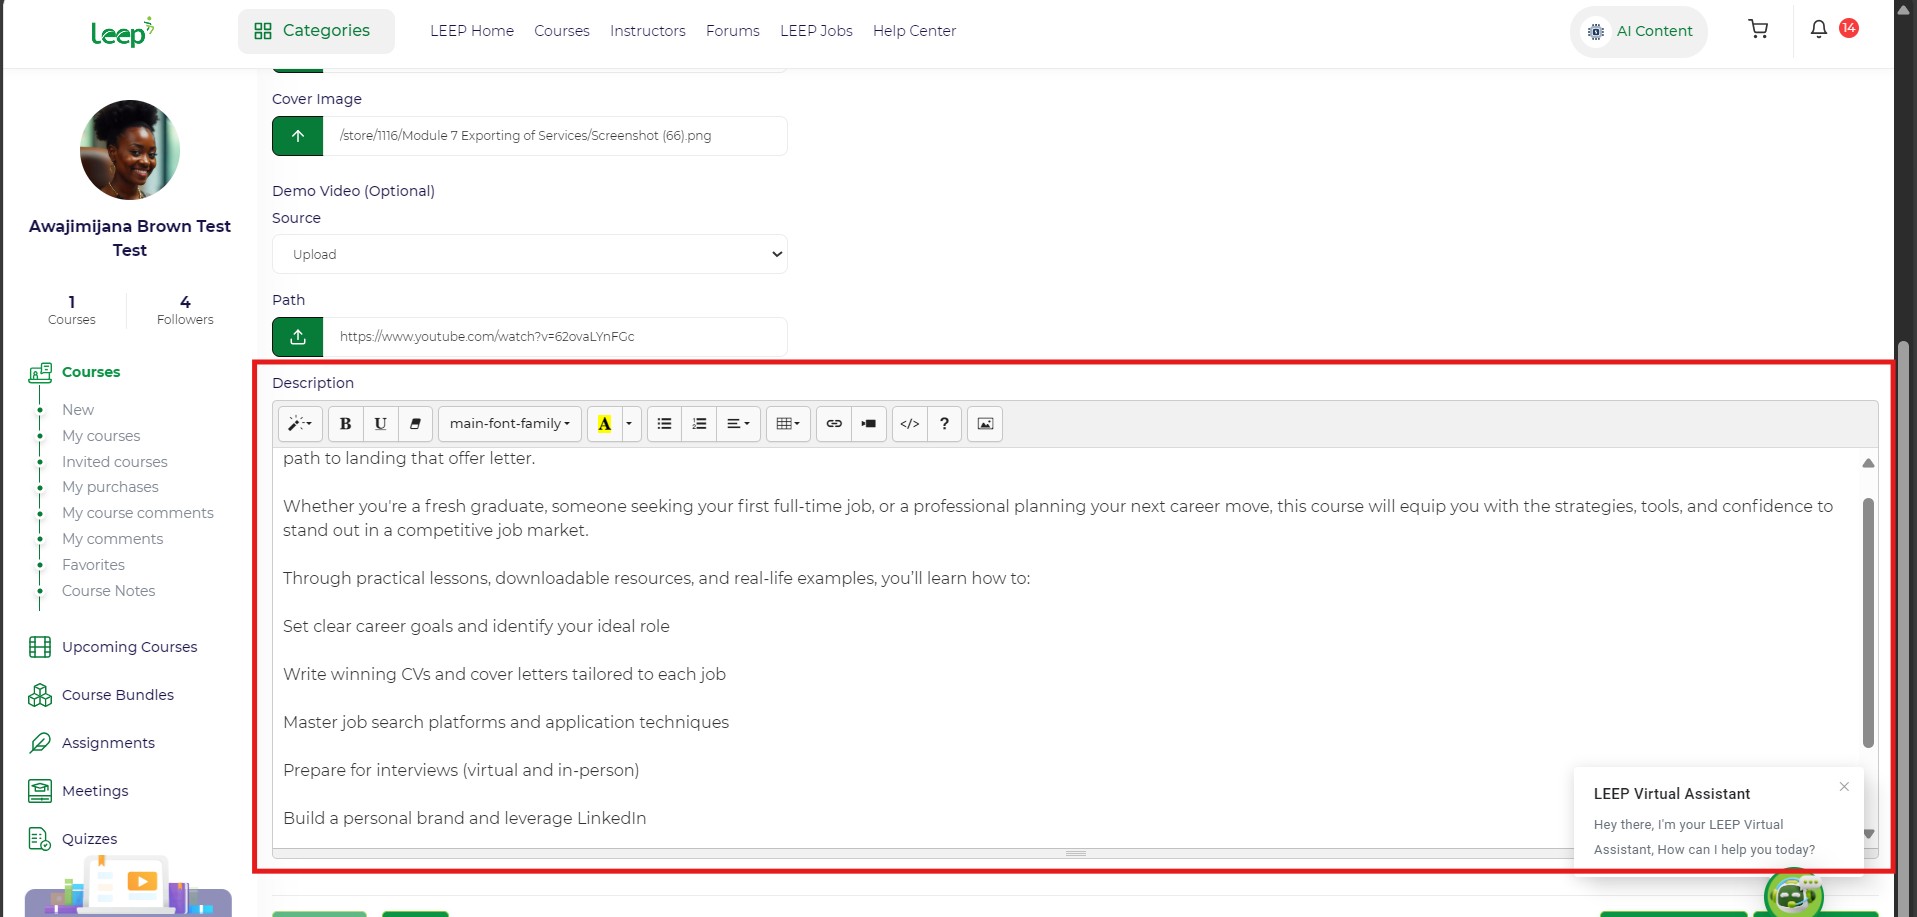Insert an ordered numbered list
The width and height of the screenshot is (1917, 917).
(x=699, y=424)
